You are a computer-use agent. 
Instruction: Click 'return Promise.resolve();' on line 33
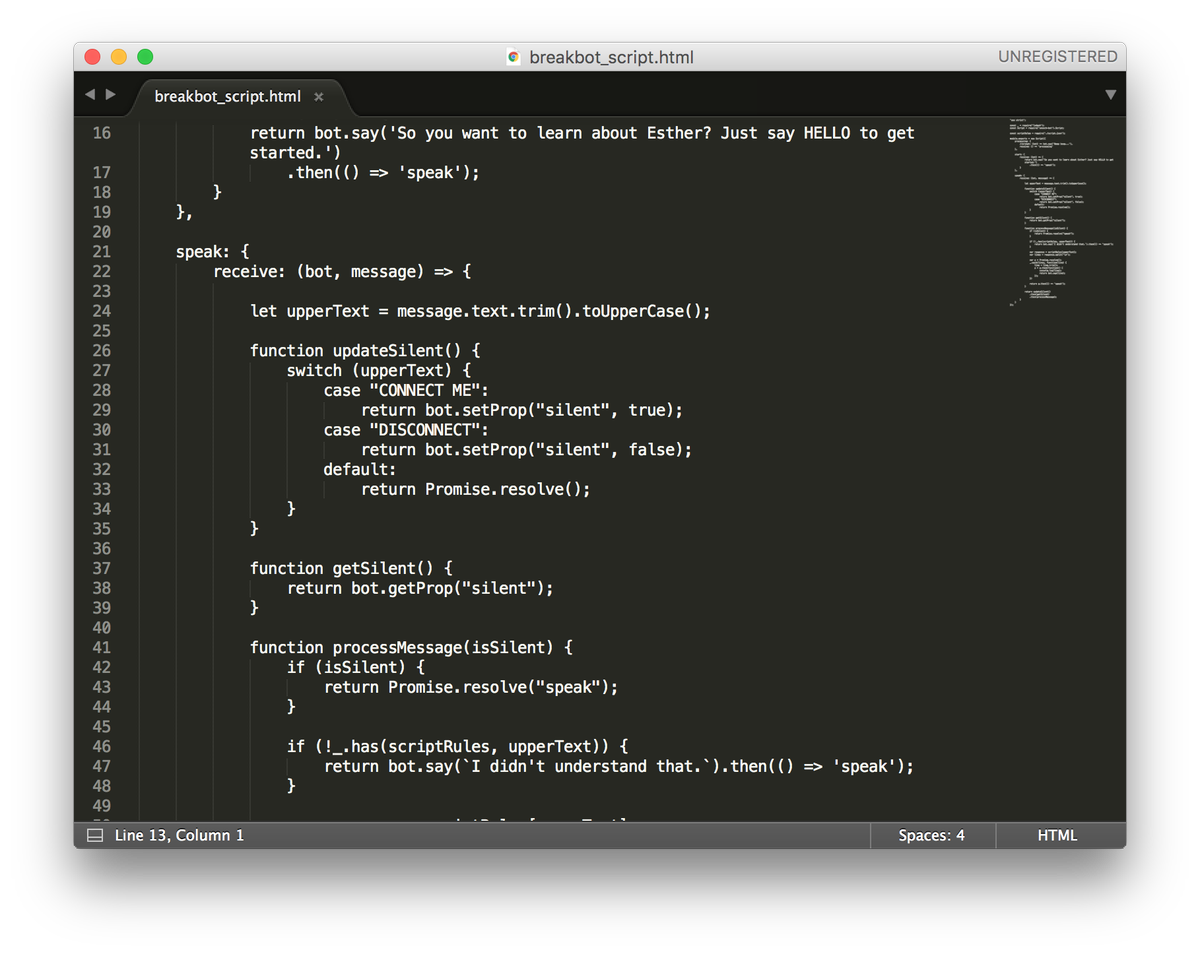[x=476, y=490]
